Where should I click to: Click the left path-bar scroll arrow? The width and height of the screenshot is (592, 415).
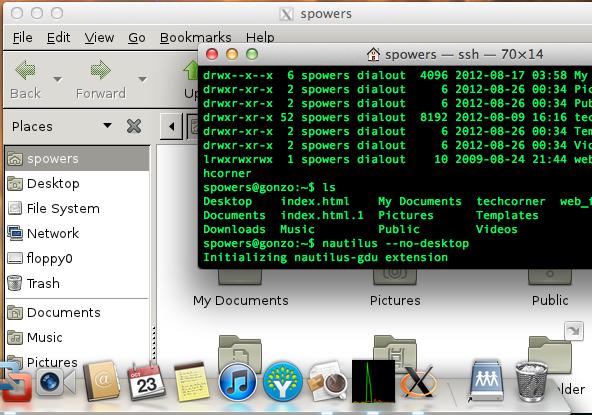click(x=171, y=127)
